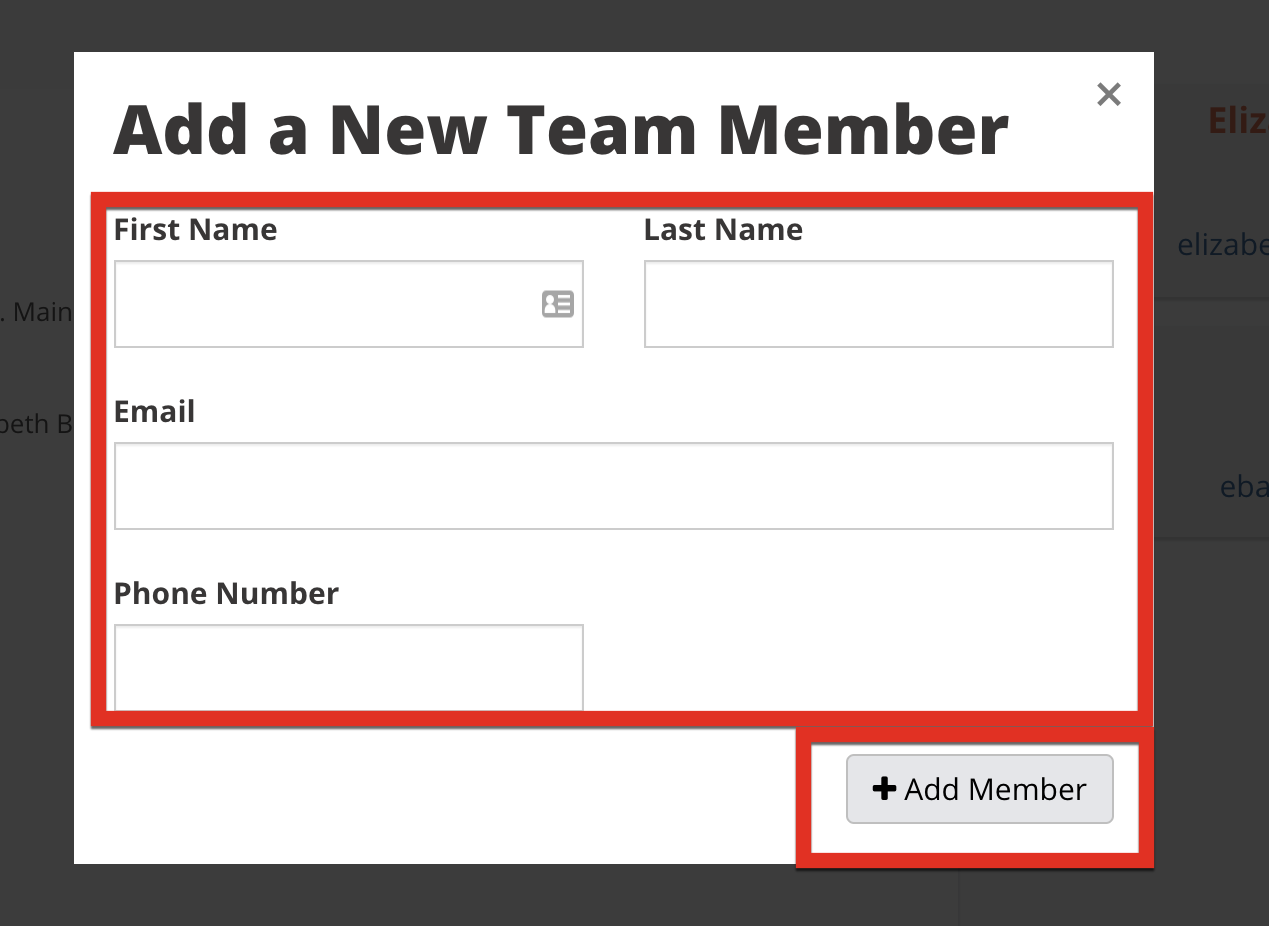Click the First Name label
Screen dimensions: 1269x926
[196, 230]
